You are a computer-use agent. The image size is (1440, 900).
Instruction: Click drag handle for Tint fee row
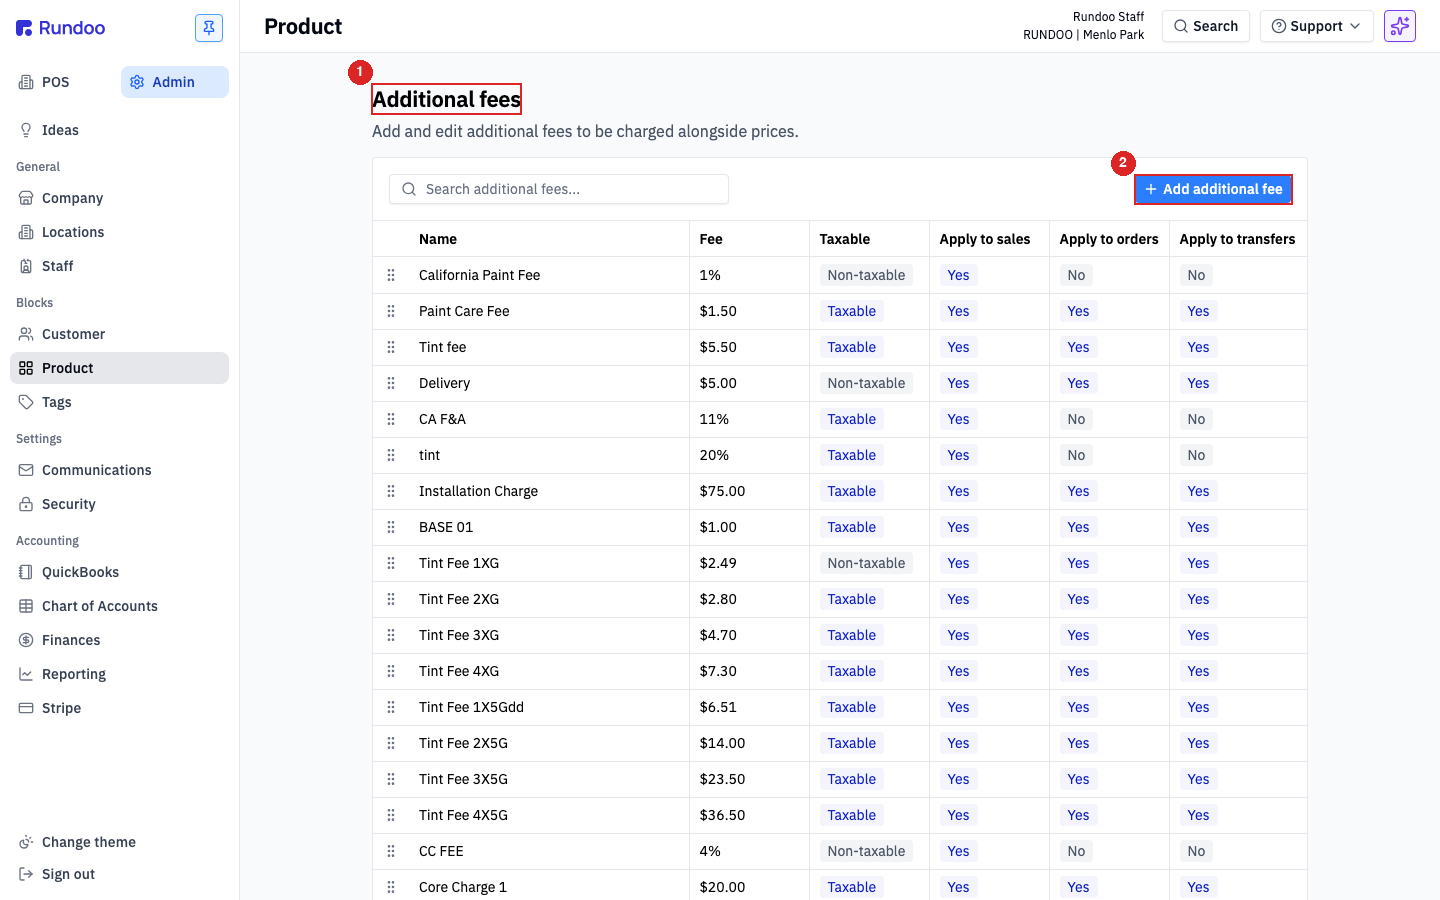[391, 347]
